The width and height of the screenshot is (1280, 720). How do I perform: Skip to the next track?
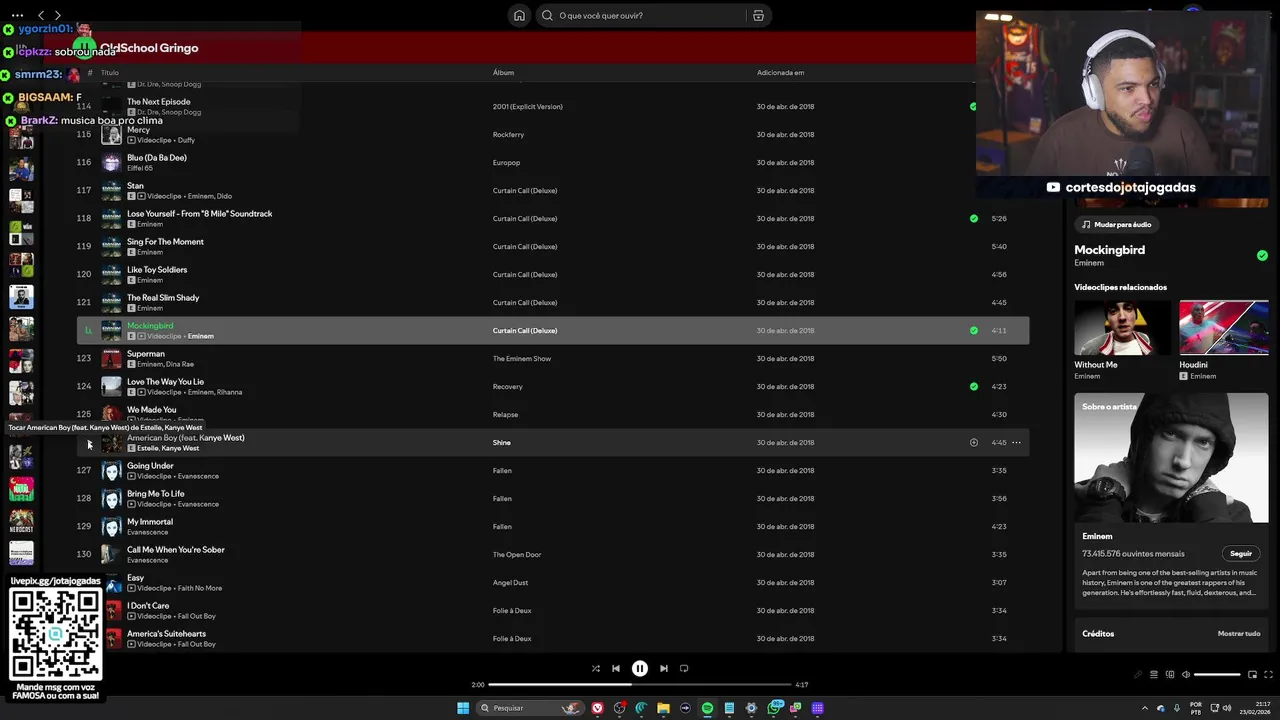664,668
